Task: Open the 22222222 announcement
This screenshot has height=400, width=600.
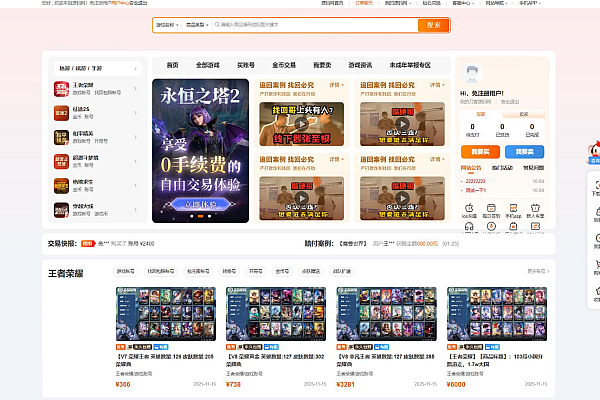Action: point(475,181)
